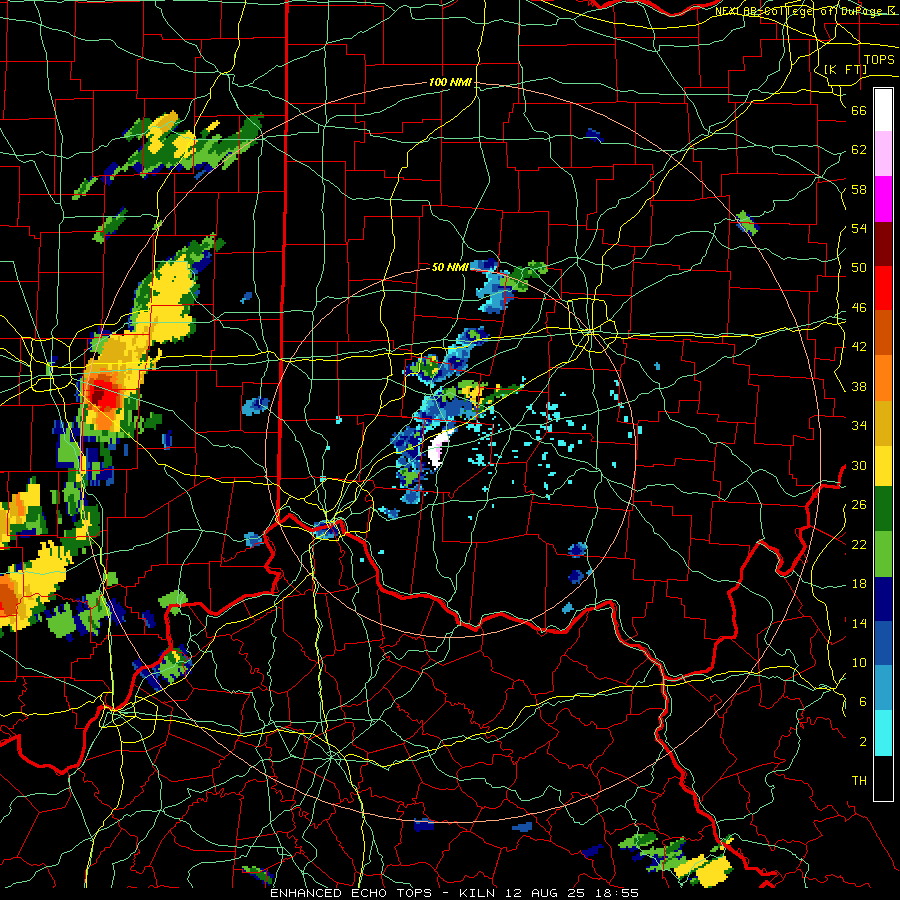Click the 10 legend value

tap(859, 662)
